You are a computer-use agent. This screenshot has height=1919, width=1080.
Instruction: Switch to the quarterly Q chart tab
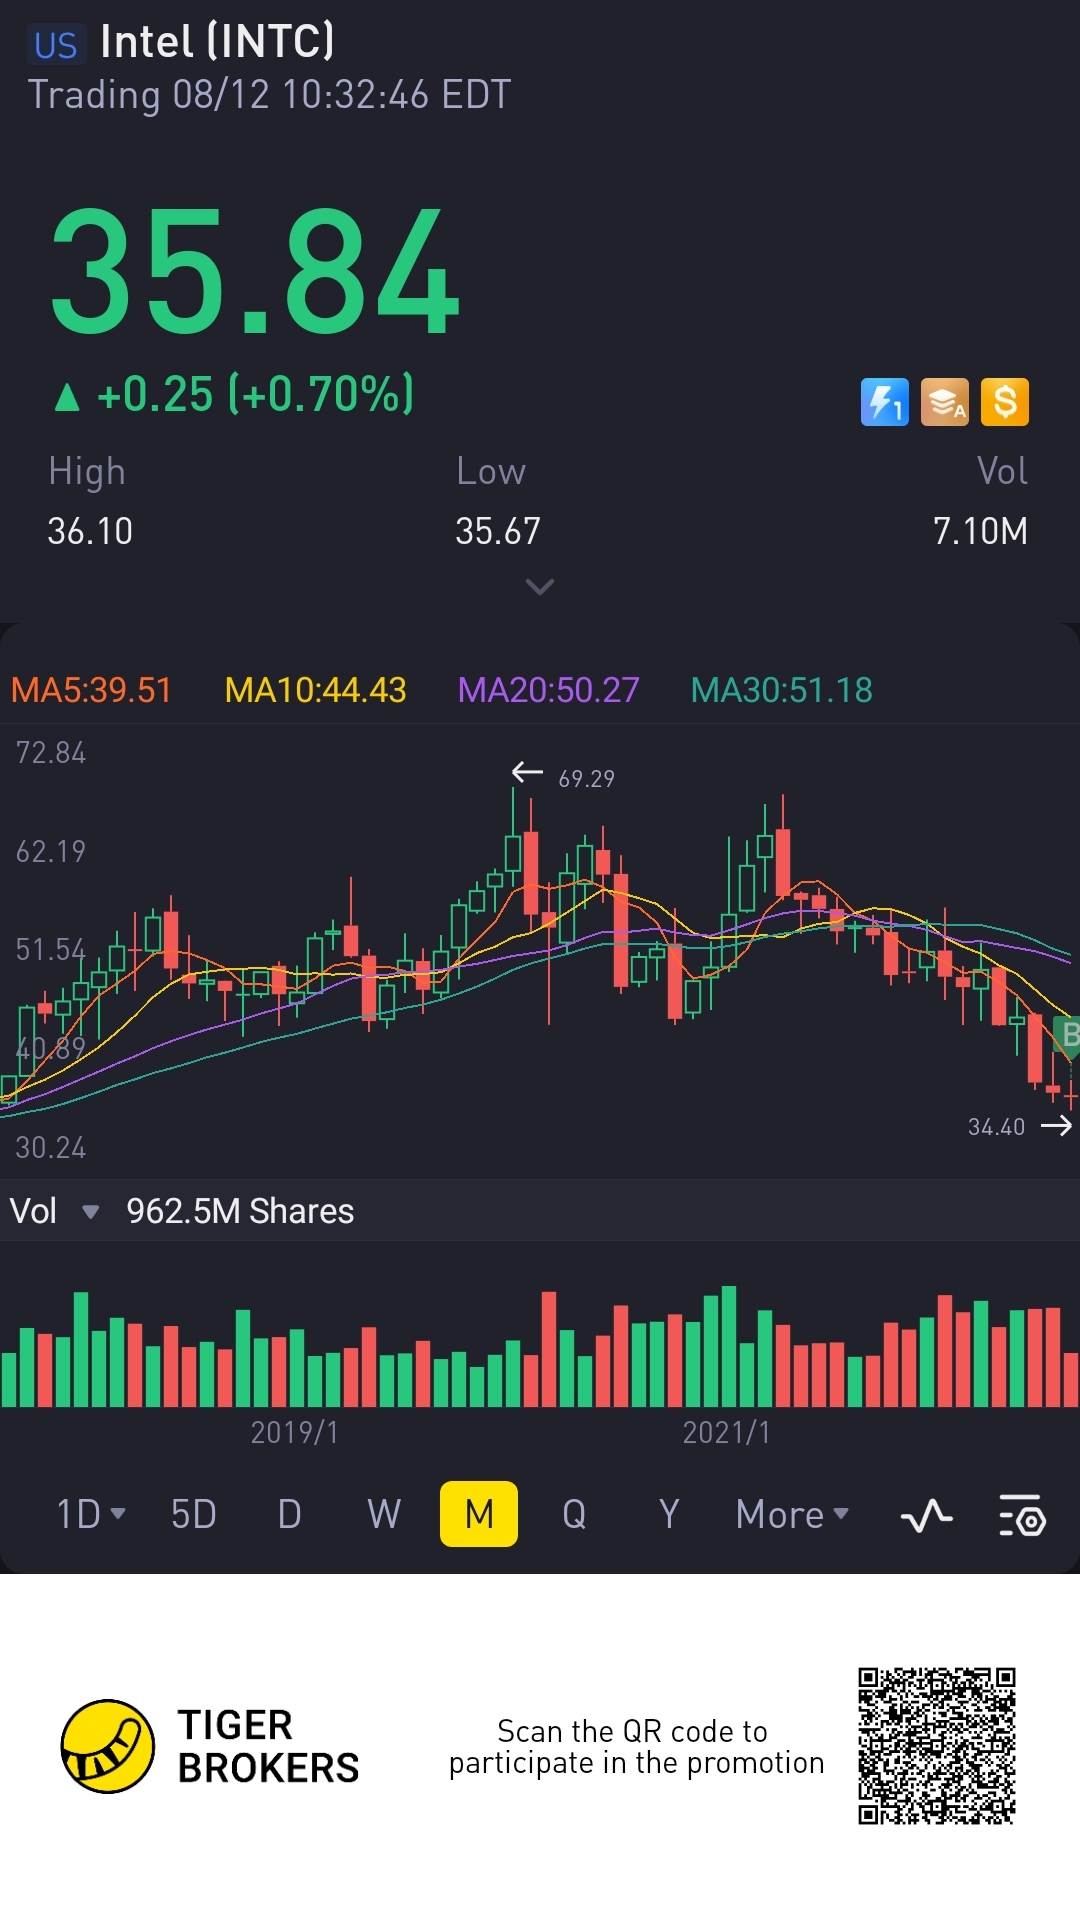coord(574,1514)
